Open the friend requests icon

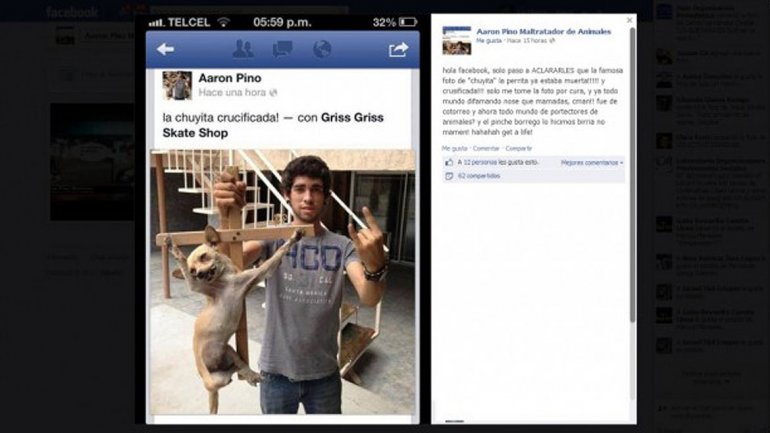[x=243, y=49]
